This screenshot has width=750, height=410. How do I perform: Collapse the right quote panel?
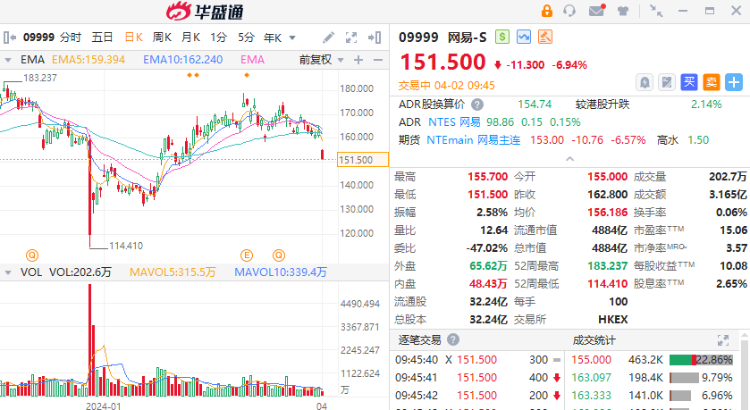point(375,37)
